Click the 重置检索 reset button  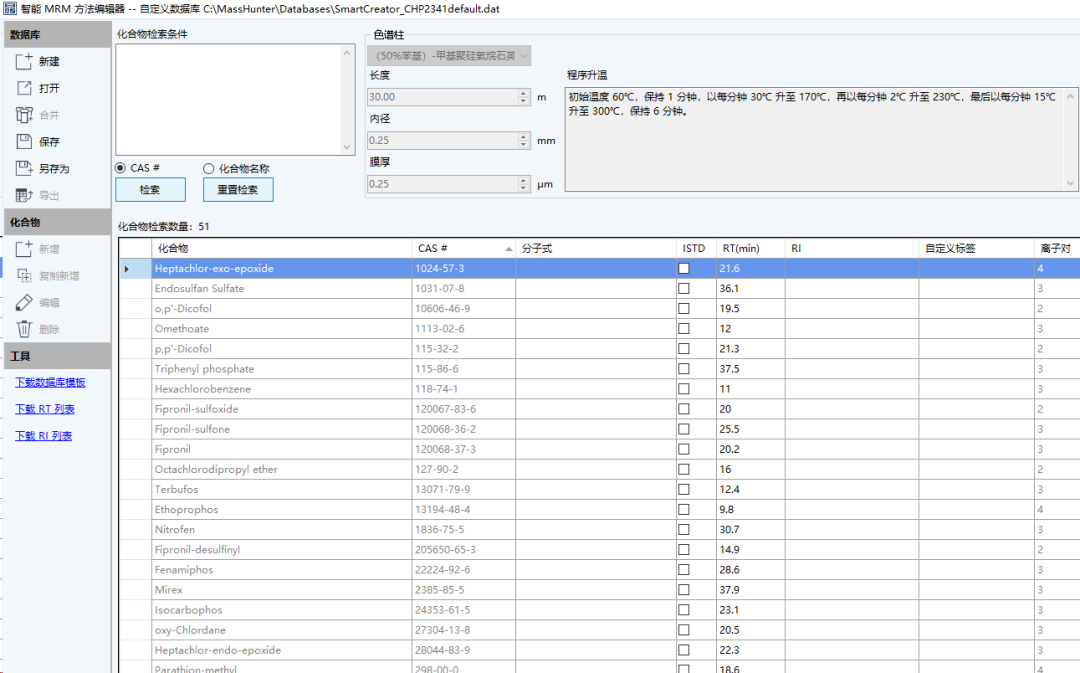tap(238, 189)
